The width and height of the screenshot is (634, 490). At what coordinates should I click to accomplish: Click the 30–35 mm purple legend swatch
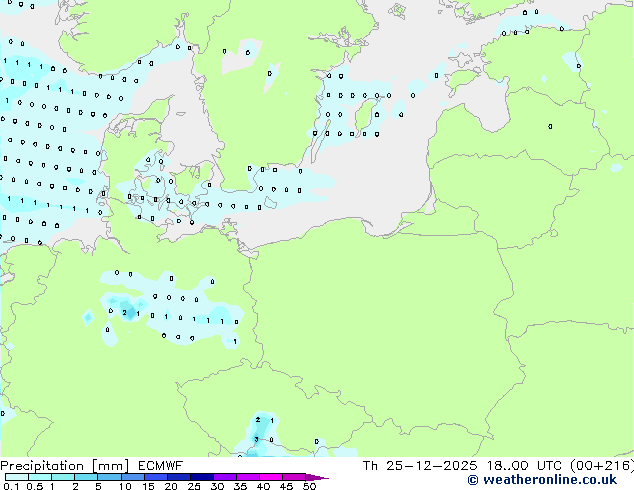224,477
